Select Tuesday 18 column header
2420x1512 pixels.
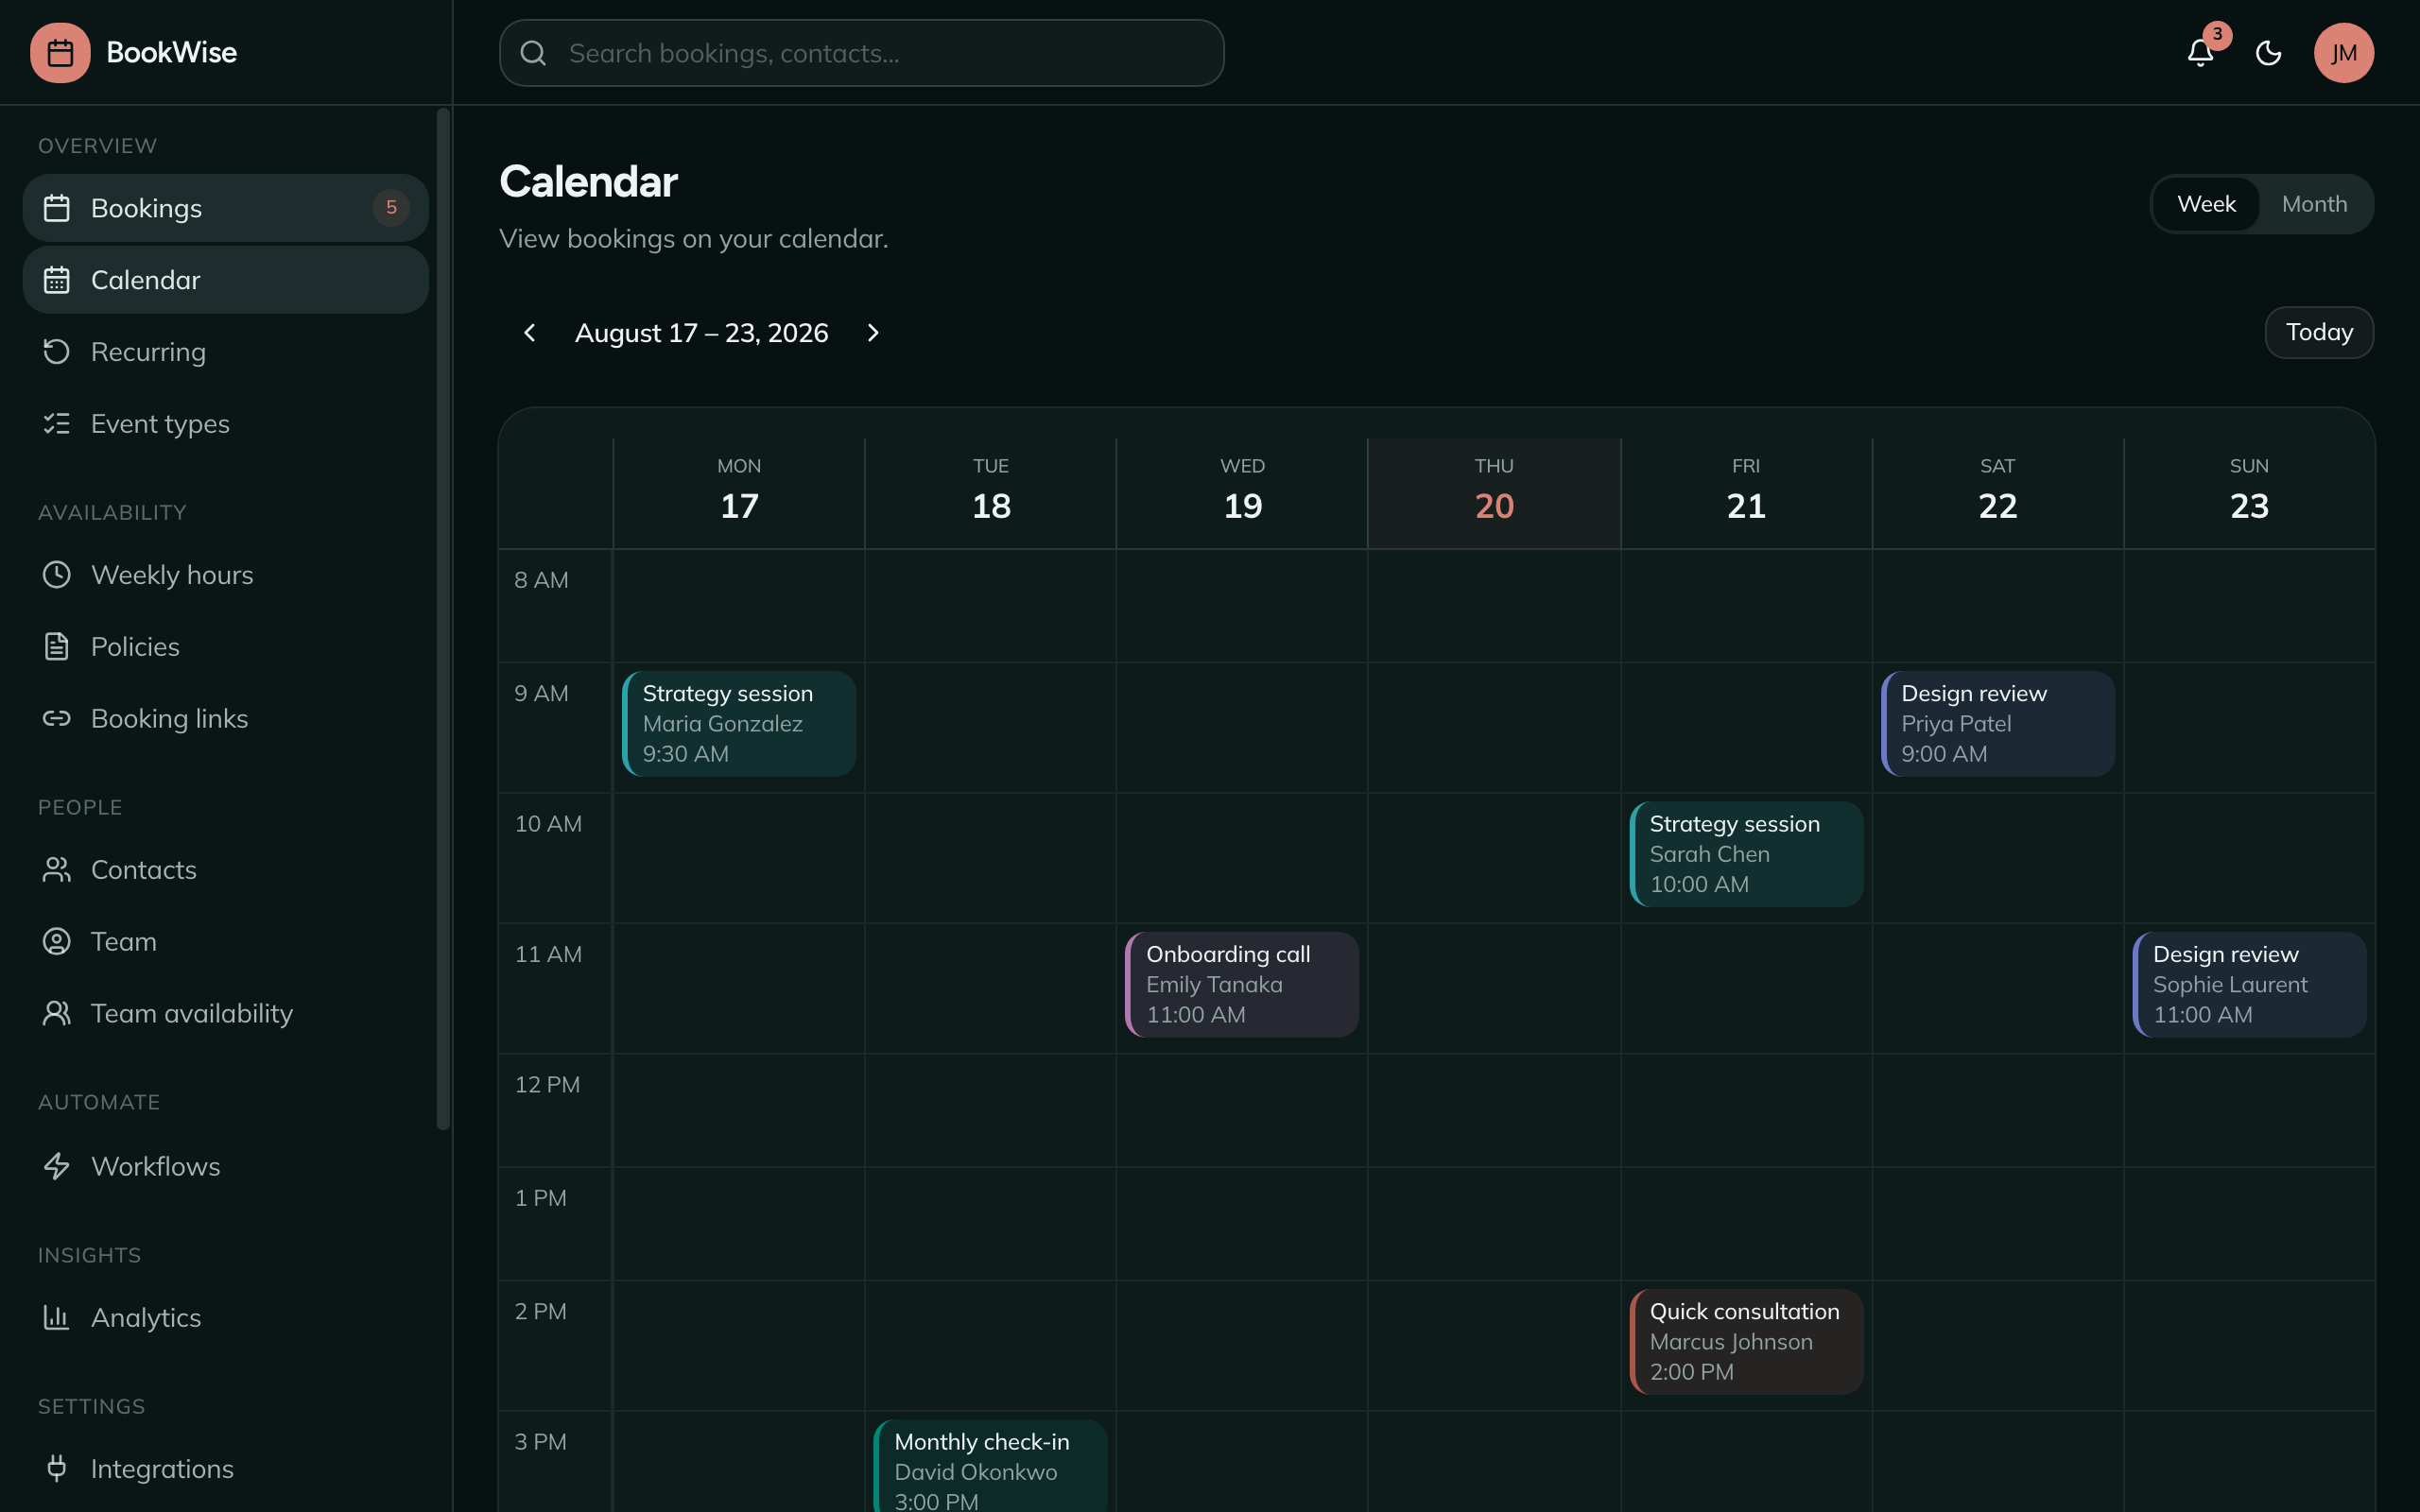(991, 493)
